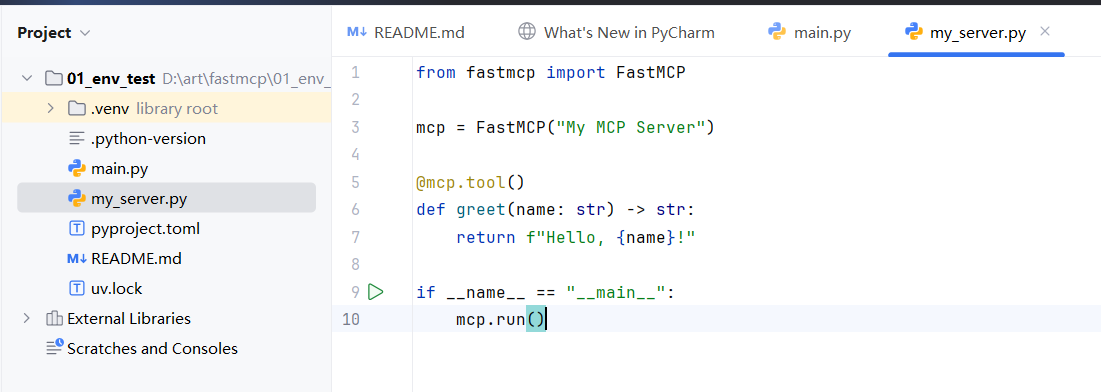Click line number 1 in the gutter
This screenshot has width=1101, height=392.
[x=354, y=72]
